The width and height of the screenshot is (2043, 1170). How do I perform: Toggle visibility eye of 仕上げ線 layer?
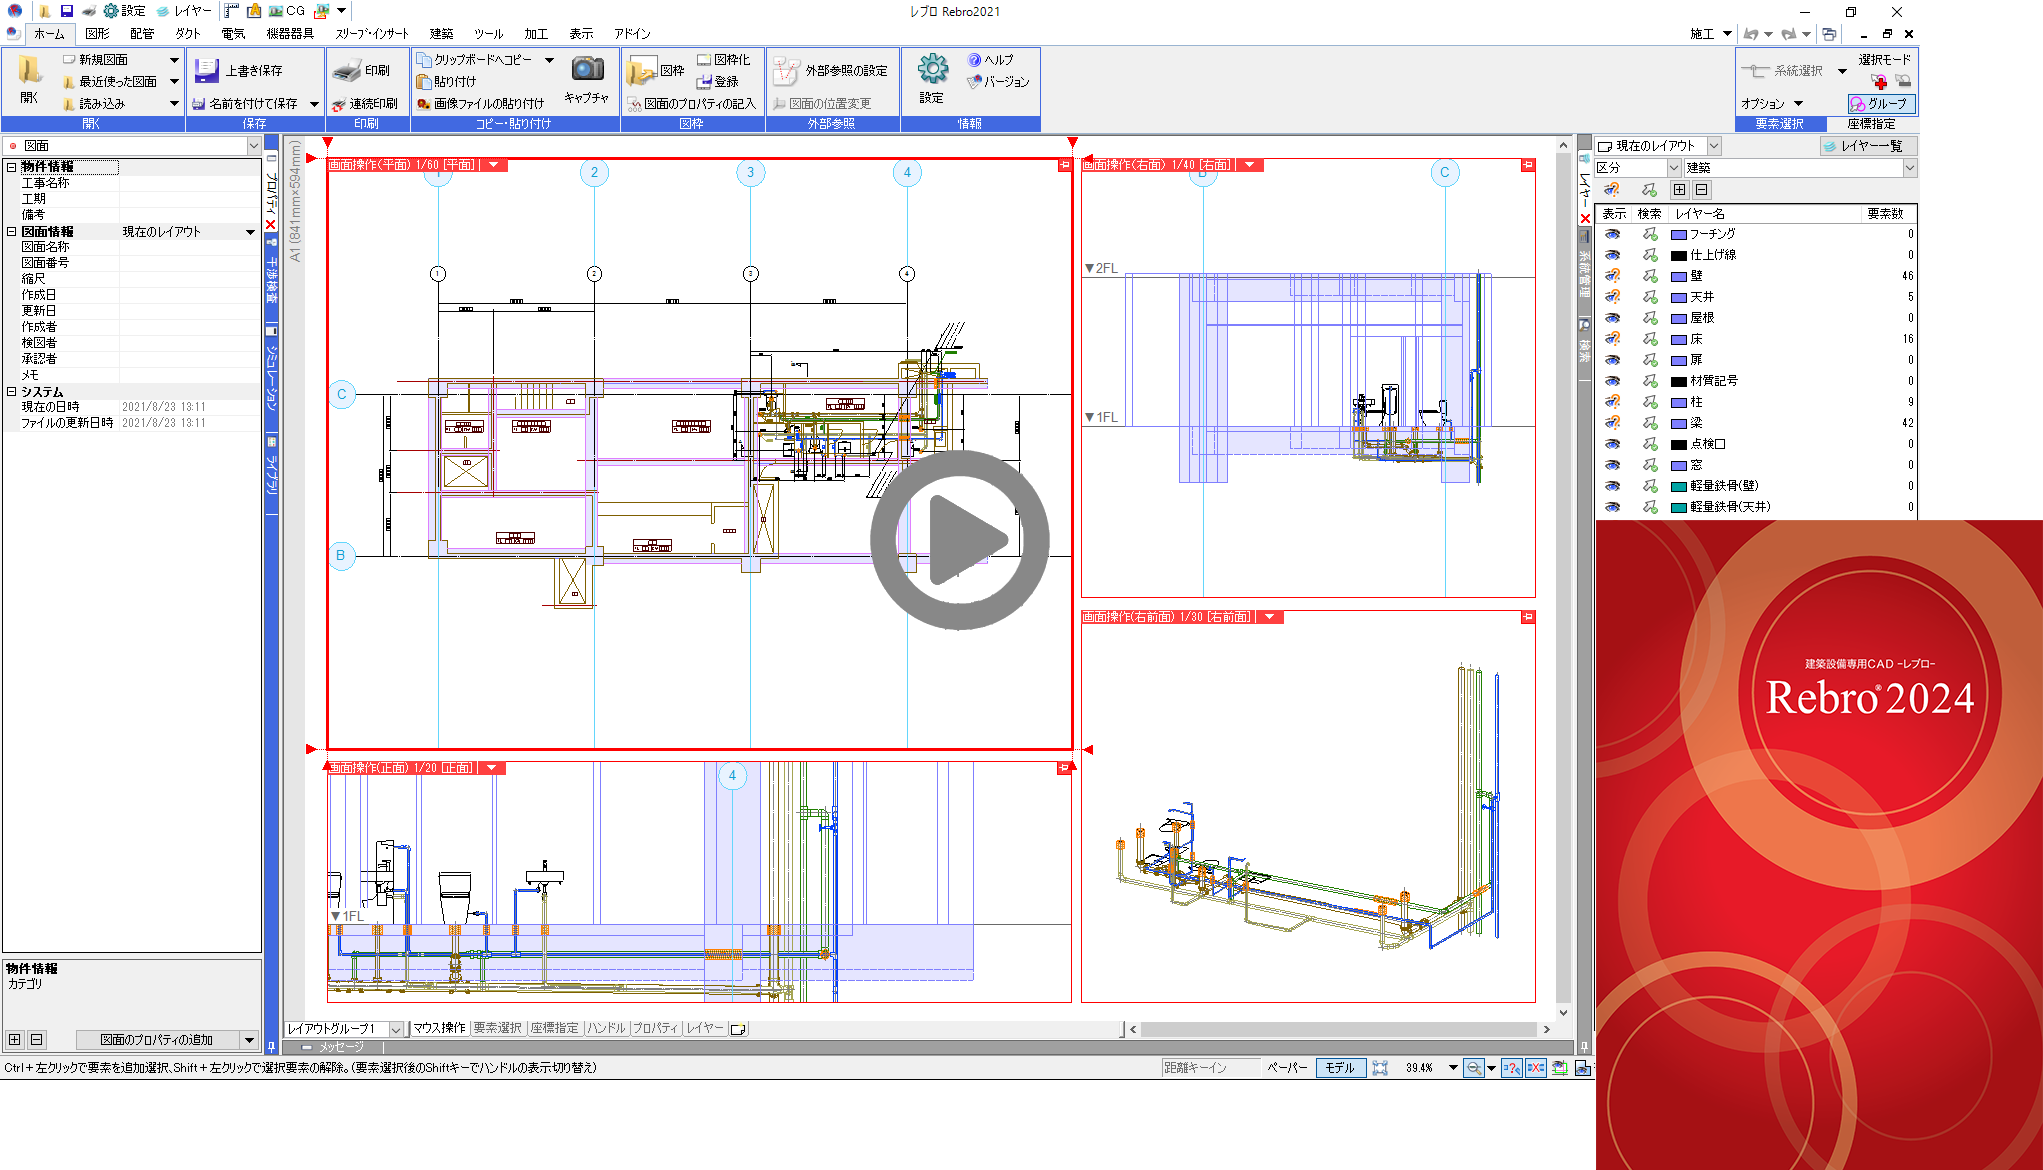pyautogui.click(x=1612, y=255)
